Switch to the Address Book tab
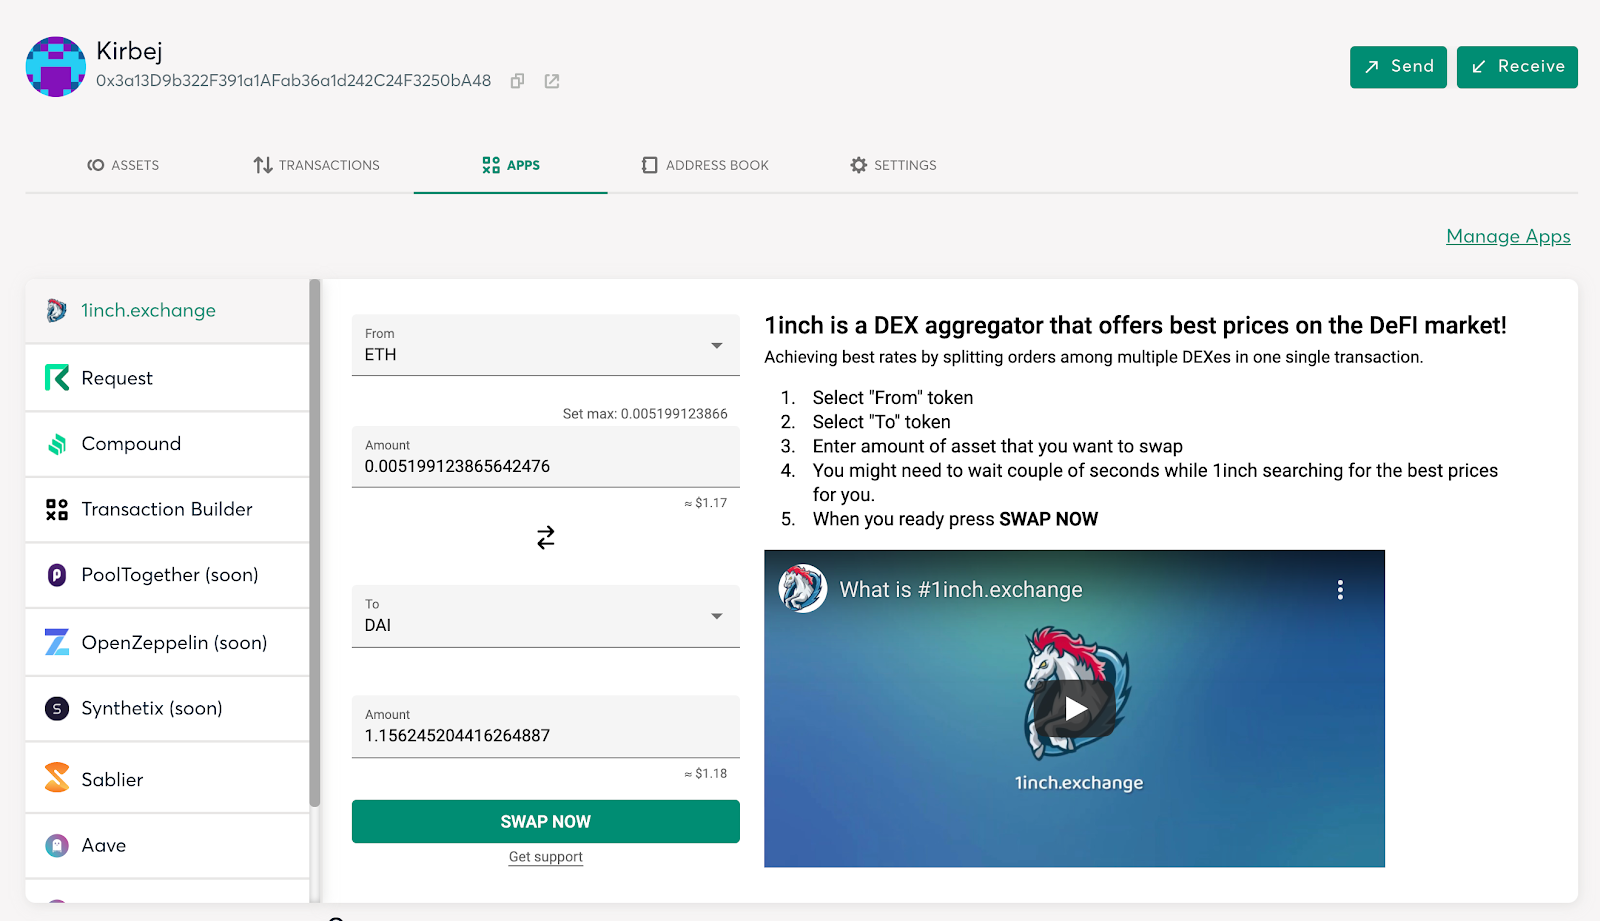The height and width of the screenshot is (921, 1600). [705, 165]
